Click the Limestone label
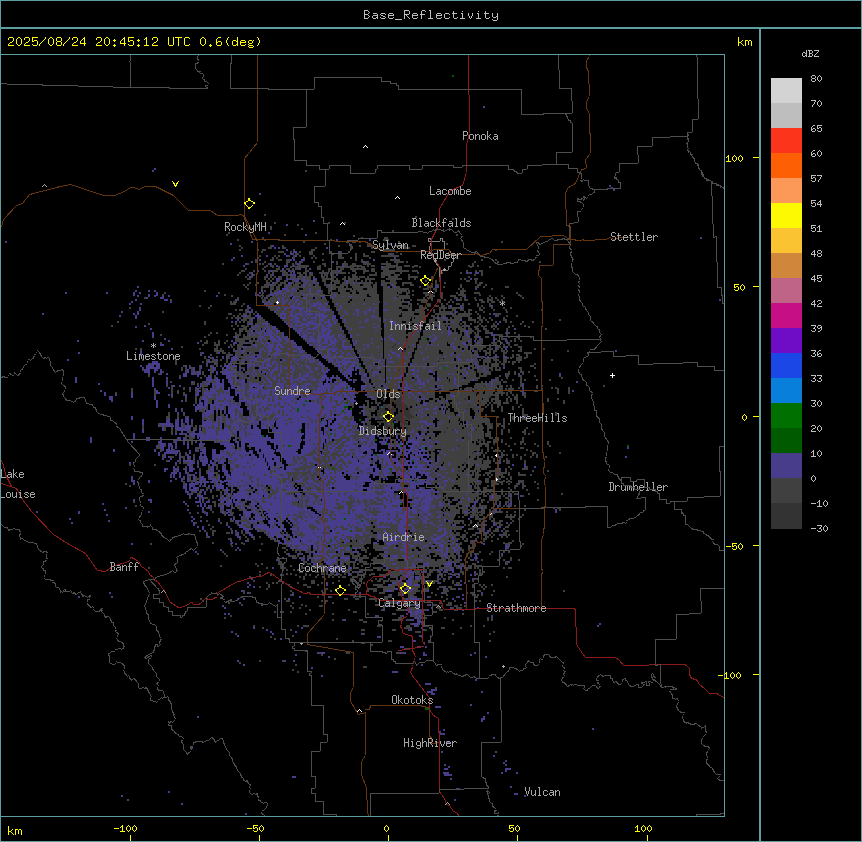 tap(153, 356)
